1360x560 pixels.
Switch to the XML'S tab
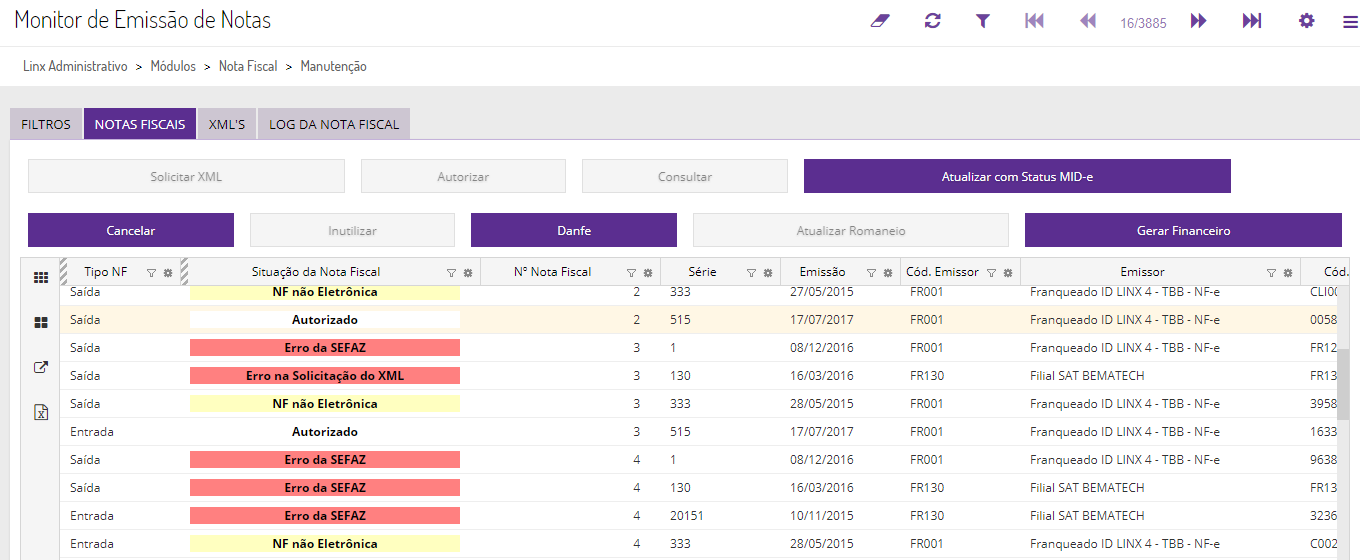227,125
